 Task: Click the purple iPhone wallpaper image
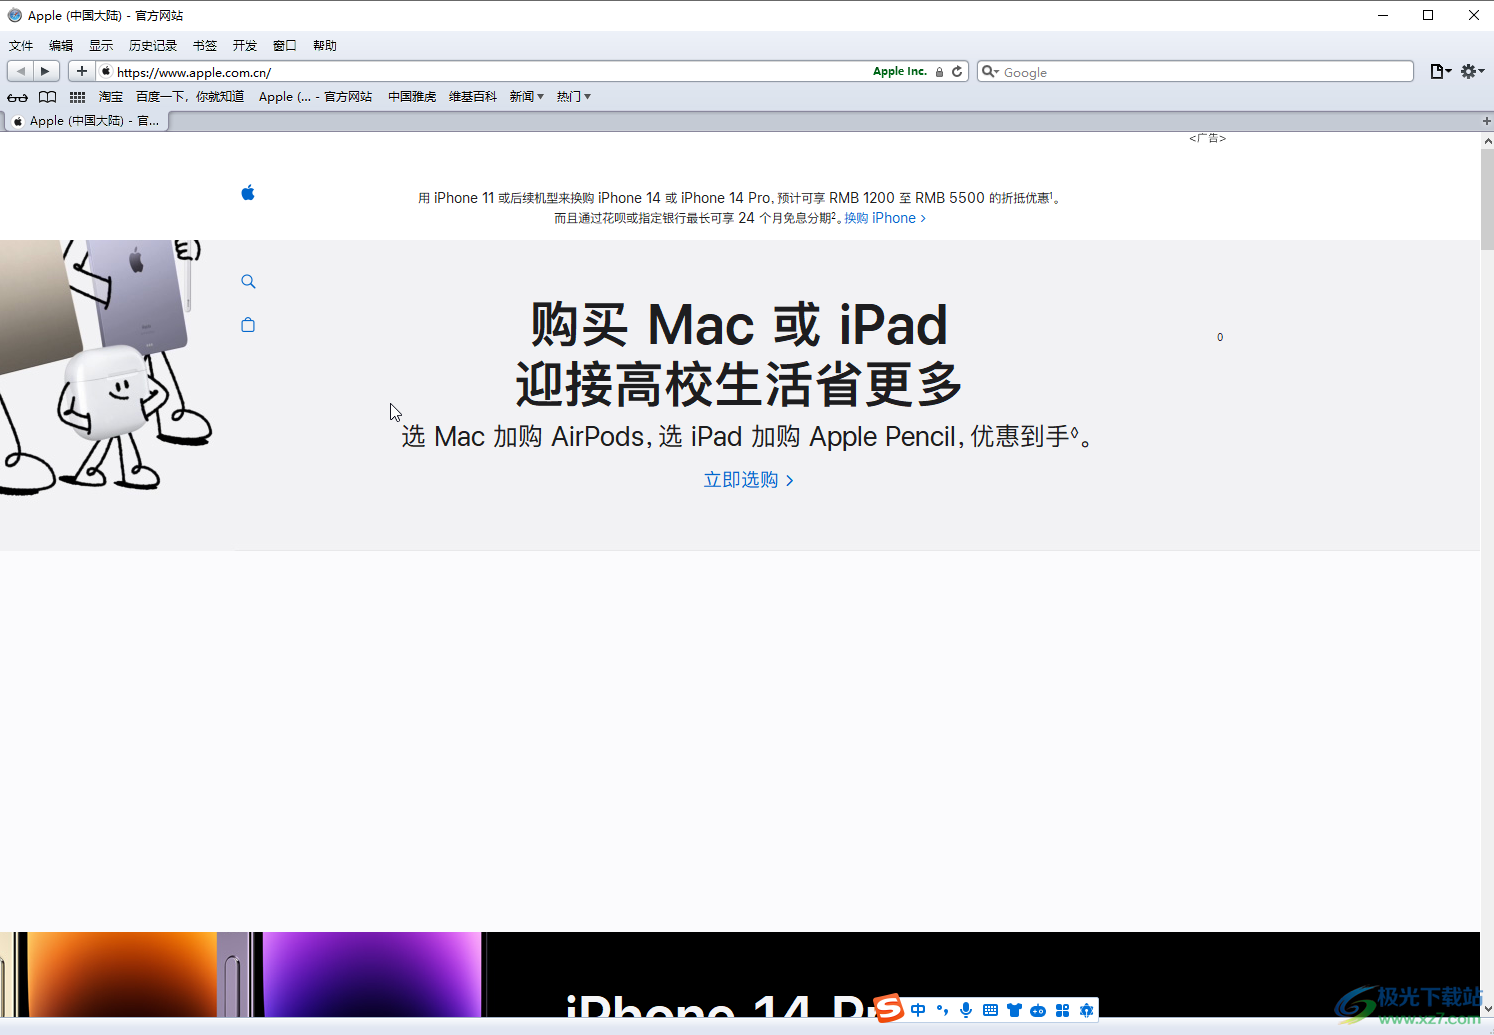(x=372, y=975)
